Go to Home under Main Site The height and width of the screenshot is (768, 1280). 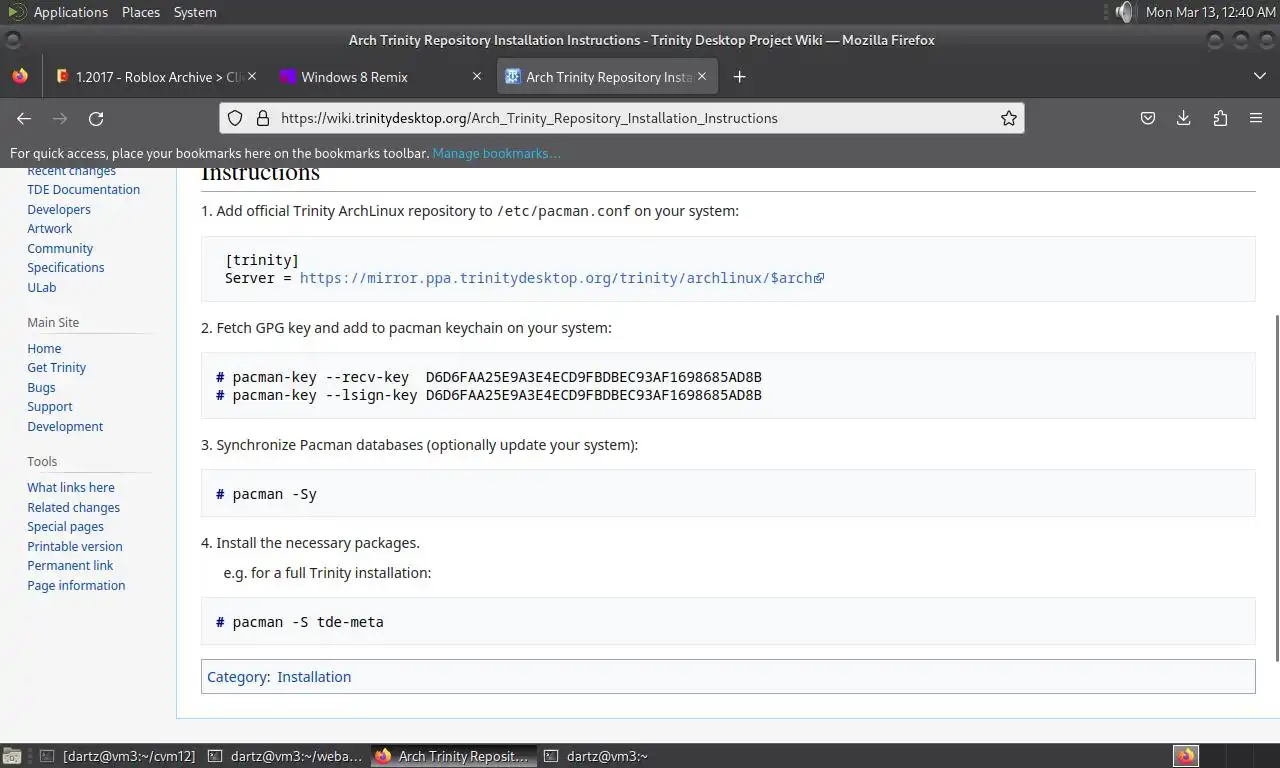click(x=44, y=349)
